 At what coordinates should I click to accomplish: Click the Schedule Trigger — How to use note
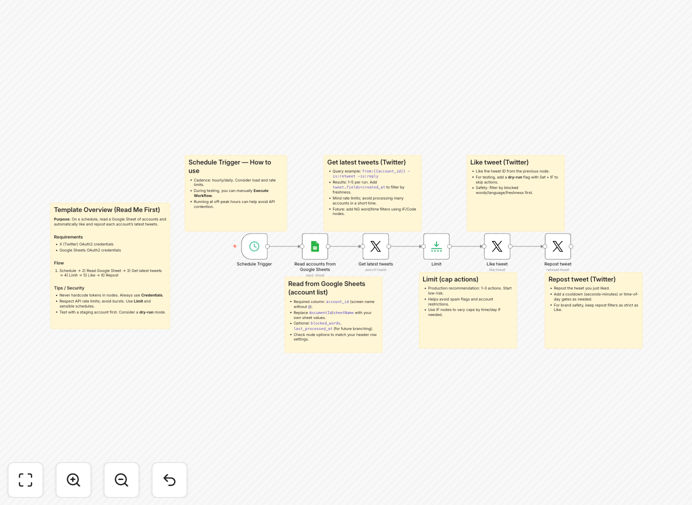point(236,193)
